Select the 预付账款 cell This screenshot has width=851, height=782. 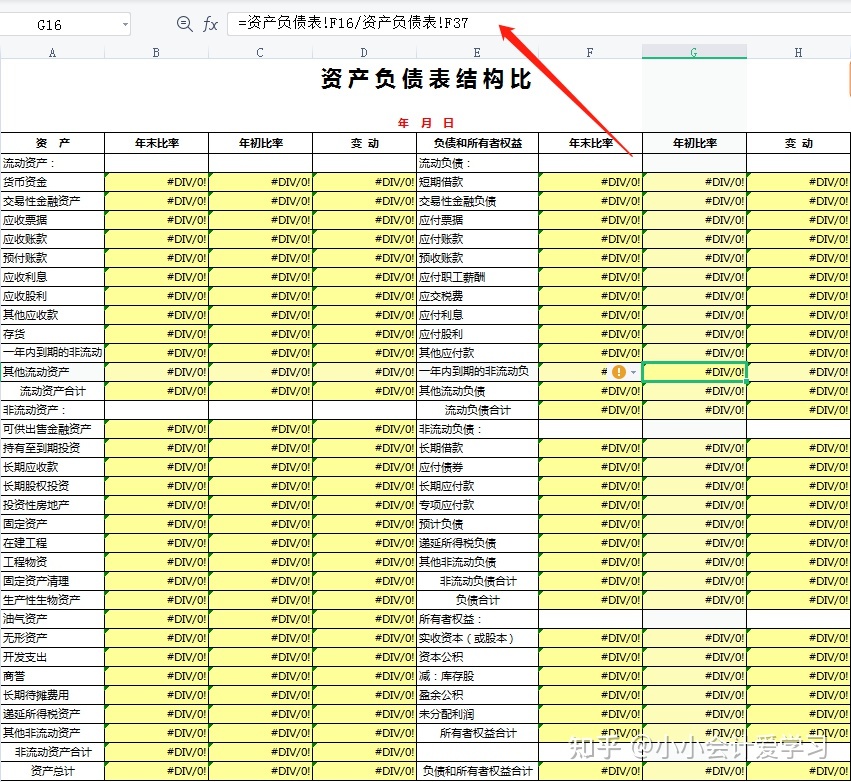pyautogui.click(x=52, y=258)
